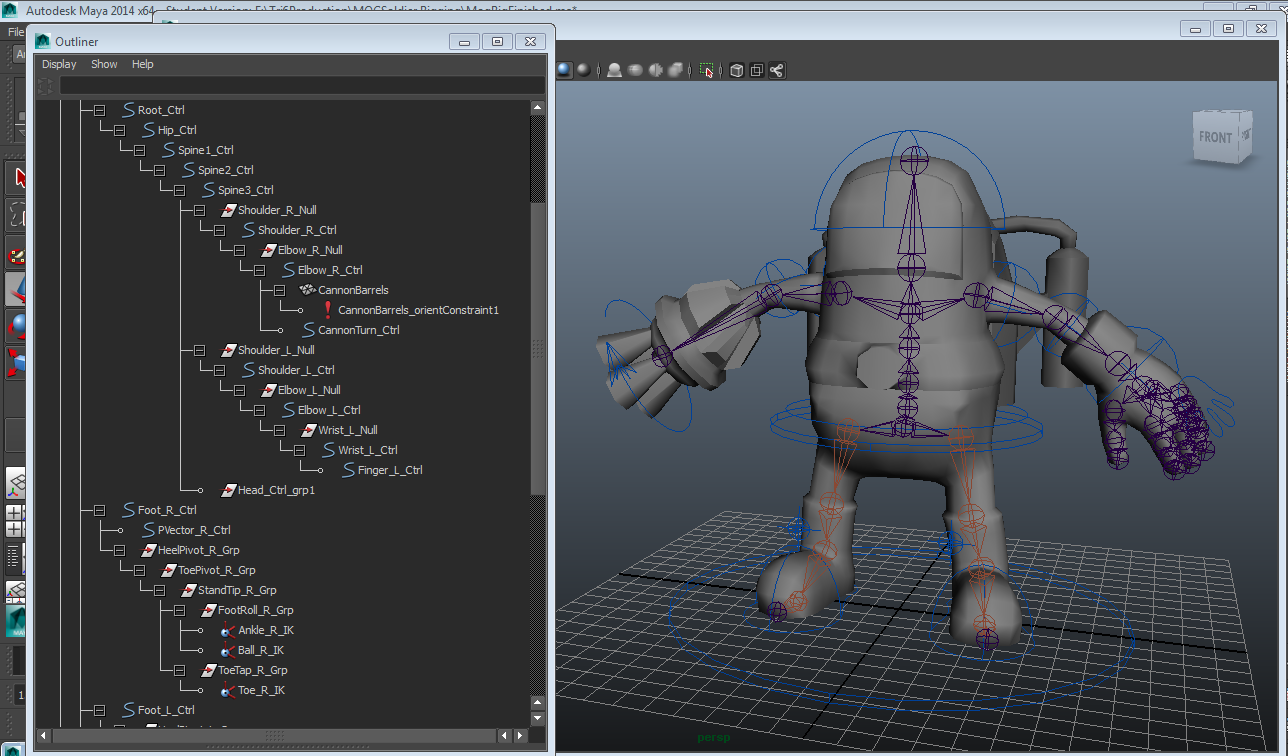Image resolution: width=1288 pixels, height=756 pixels.
Task: Select the Finger_L_Ctrl item
Action: (389, 470)
